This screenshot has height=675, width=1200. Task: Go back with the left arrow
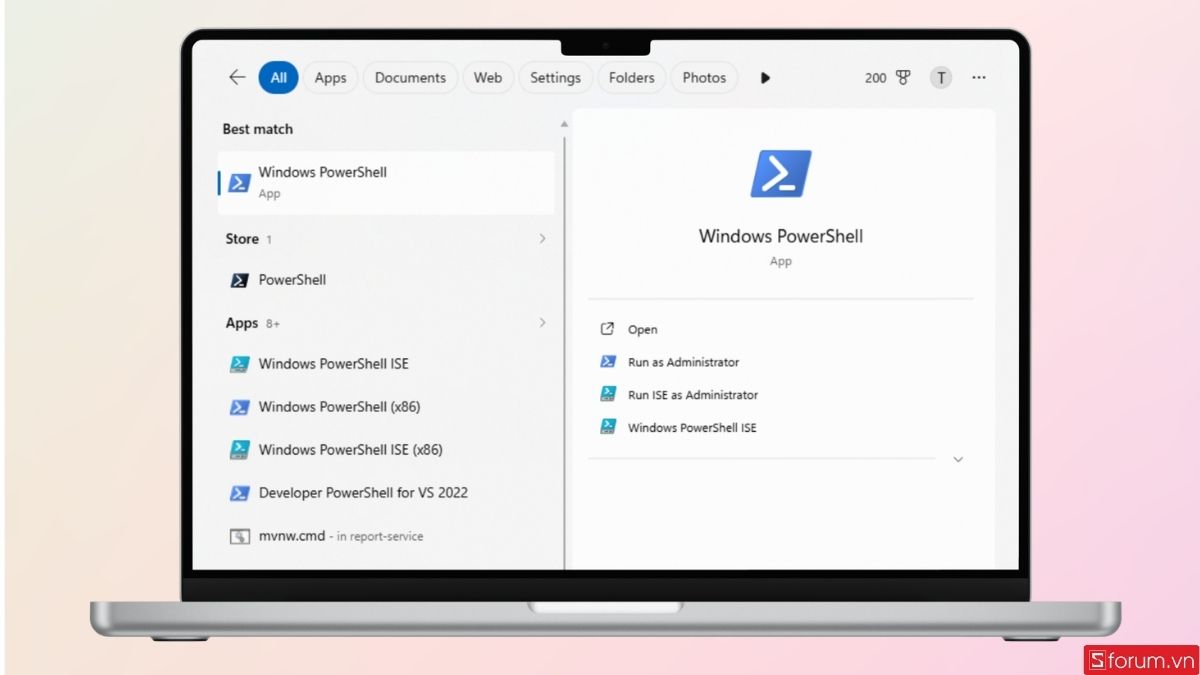pyautogui.click(x=237, y=77)
